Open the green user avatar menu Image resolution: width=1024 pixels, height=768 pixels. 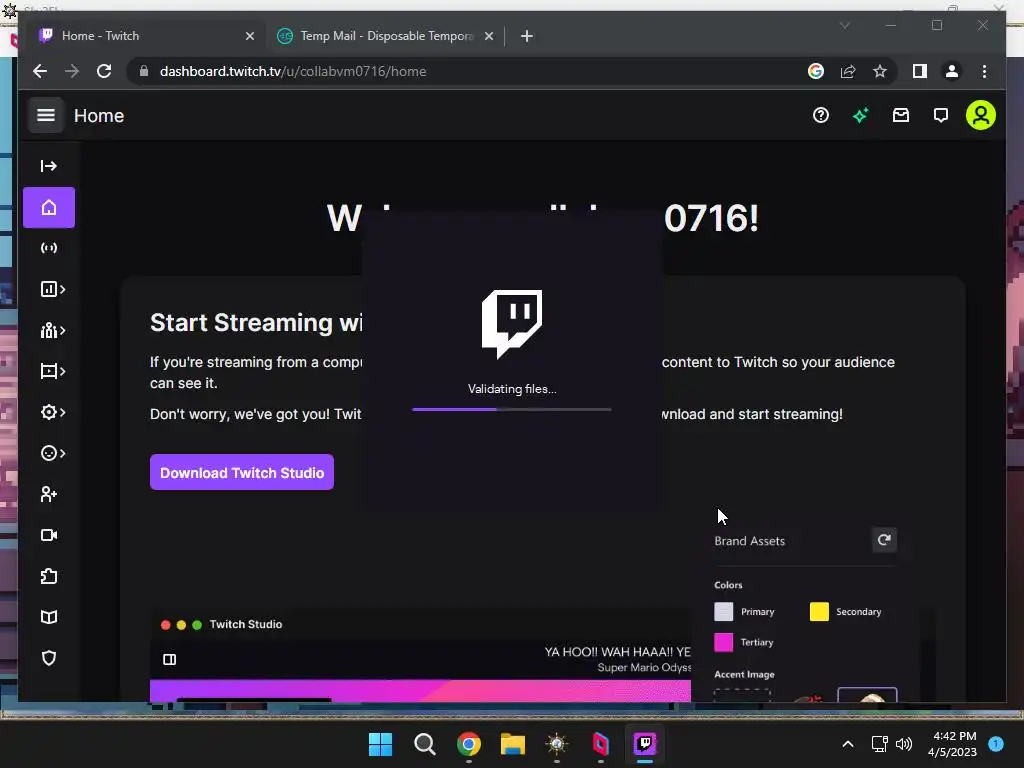pyautogui.click(x=981, y=116)
